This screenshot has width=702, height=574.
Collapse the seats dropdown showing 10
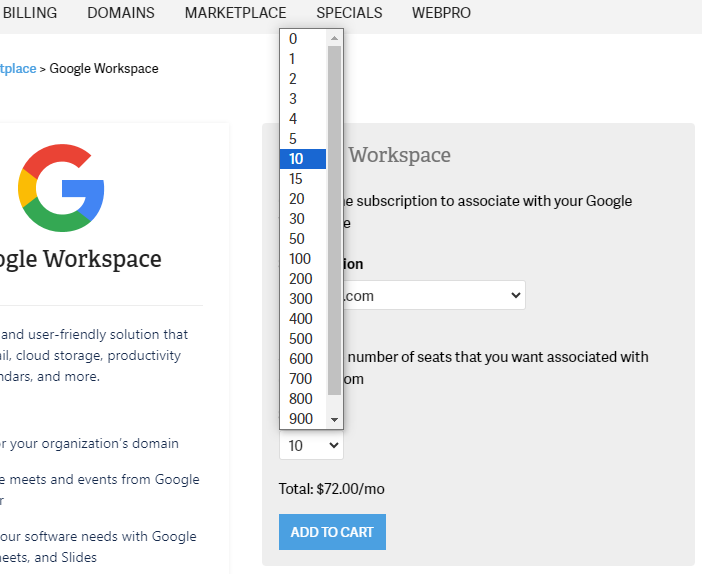311,445
